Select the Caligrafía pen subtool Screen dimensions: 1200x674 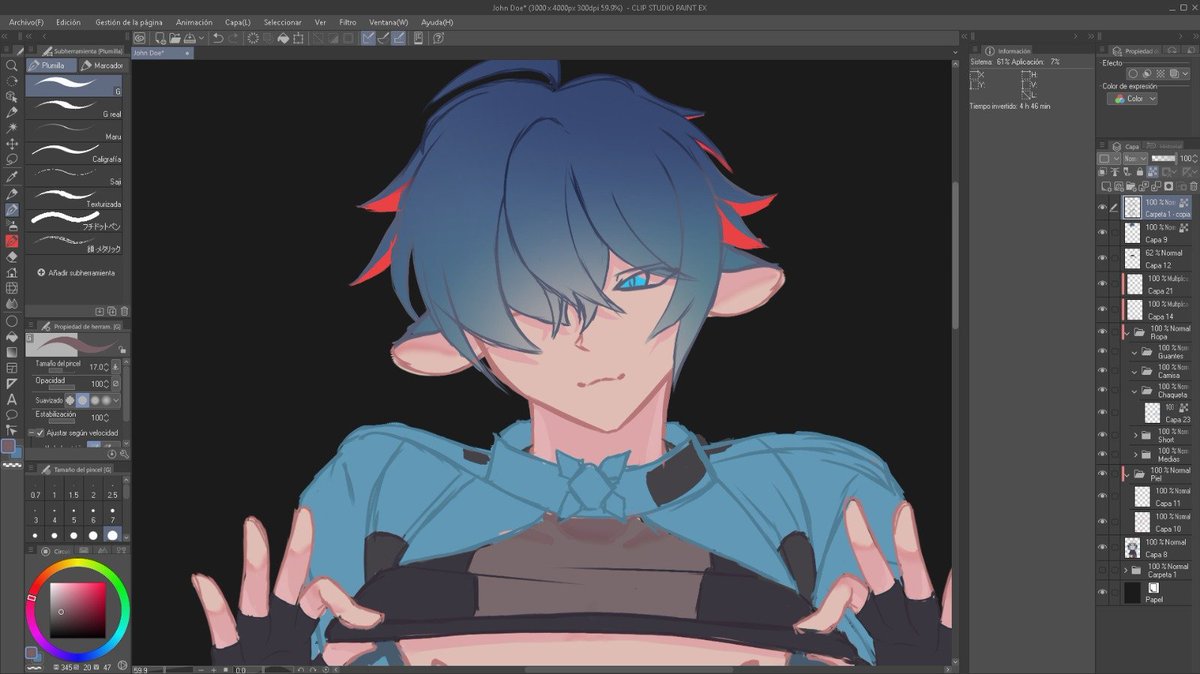pos(74,153)
